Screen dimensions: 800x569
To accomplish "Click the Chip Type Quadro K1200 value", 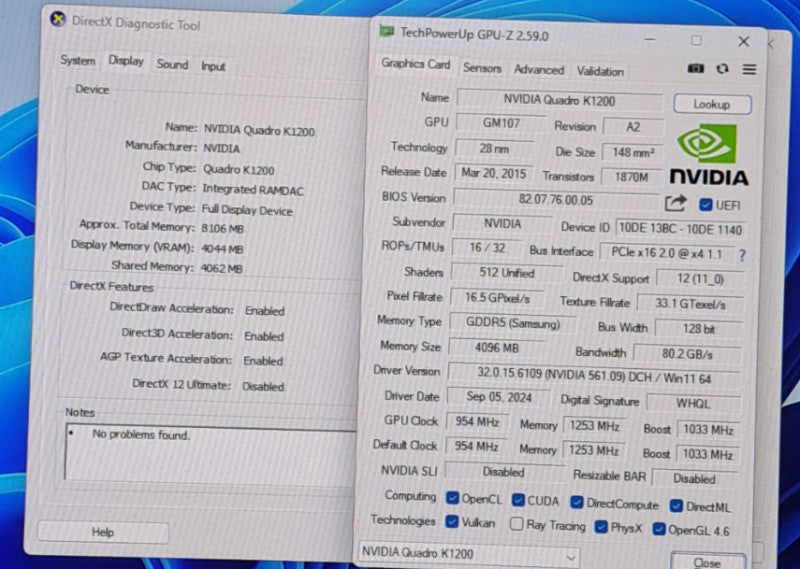I will pyautogui.click(x=239, y=169).
